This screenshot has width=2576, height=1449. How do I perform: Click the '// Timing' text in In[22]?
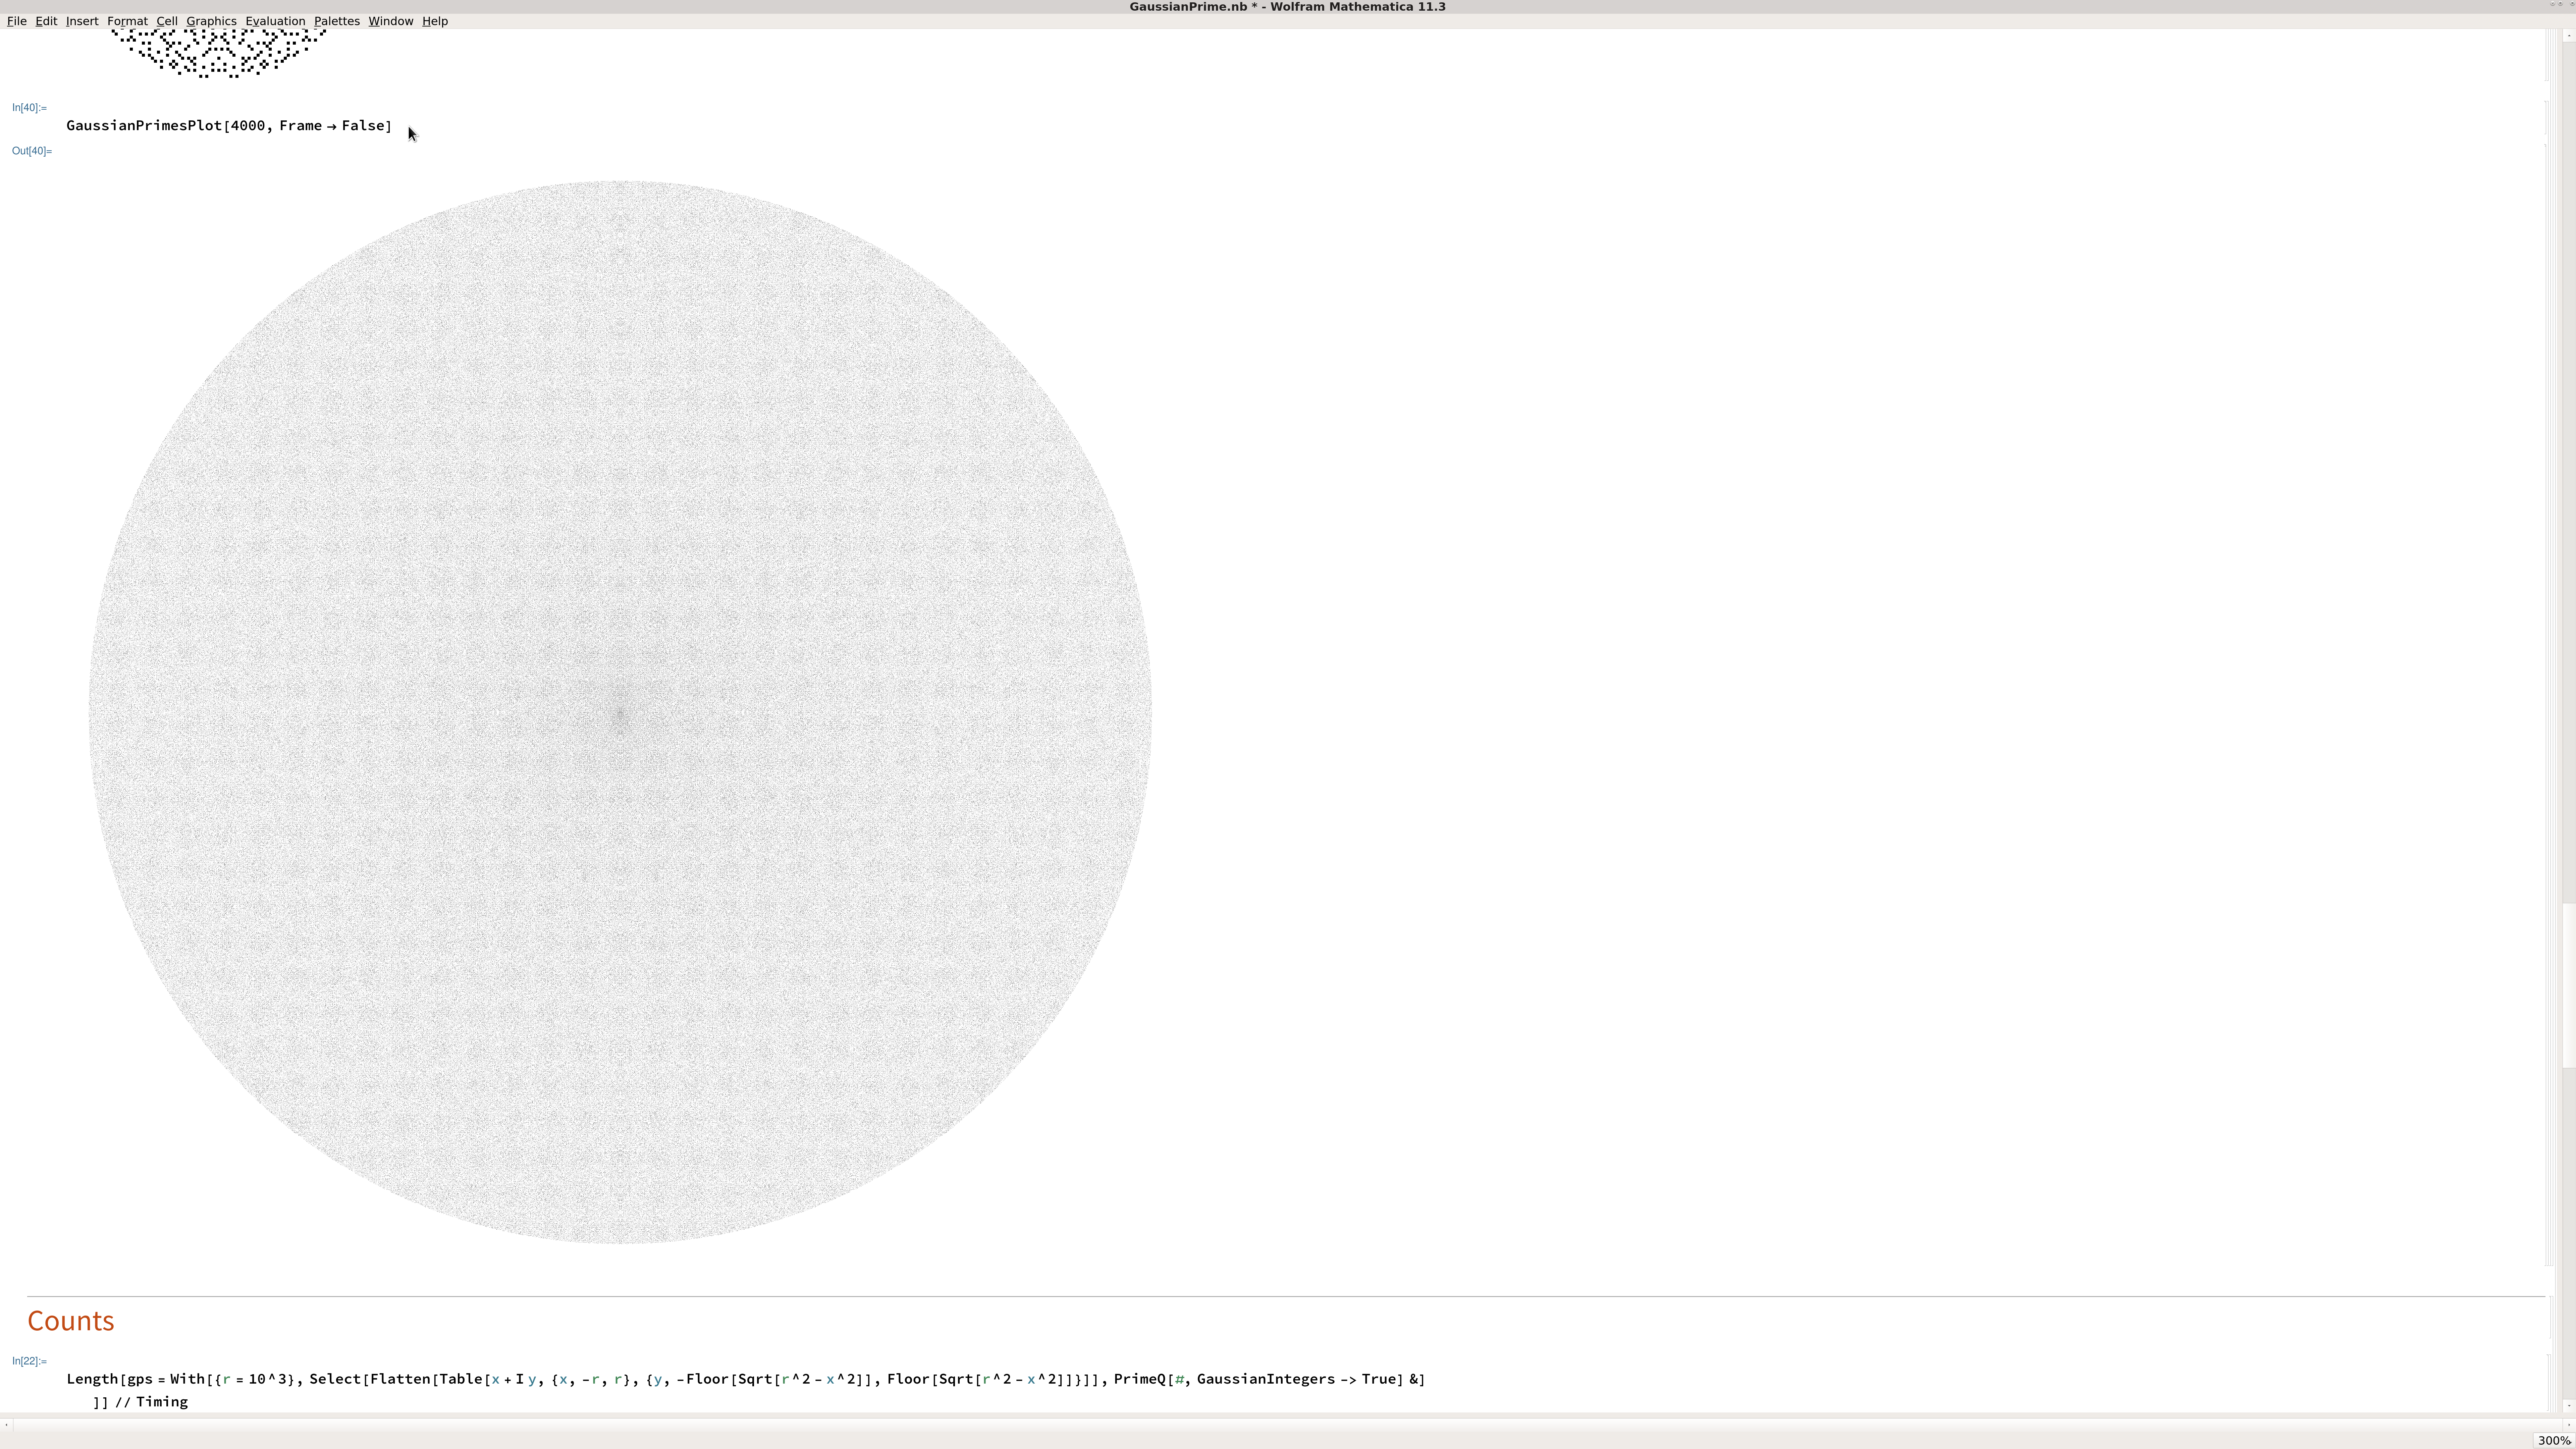[x=152, y=1402]
